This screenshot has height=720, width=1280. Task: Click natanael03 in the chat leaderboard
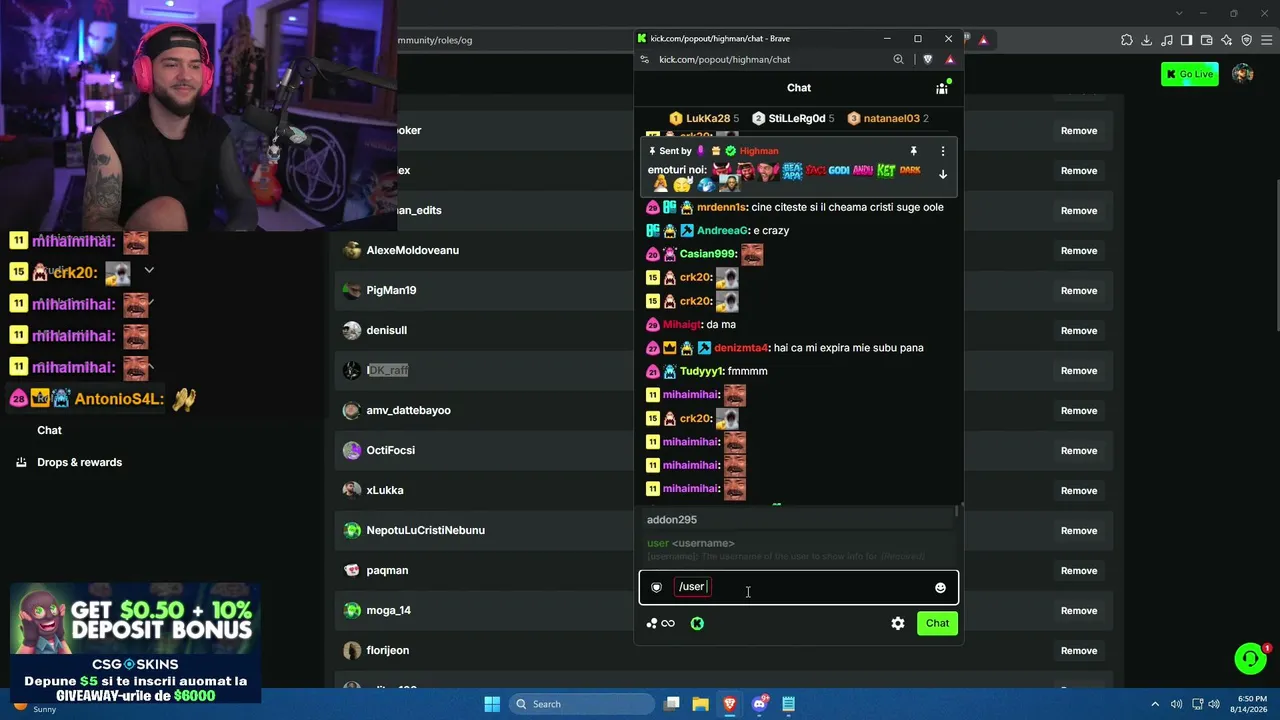click(892, 118)
